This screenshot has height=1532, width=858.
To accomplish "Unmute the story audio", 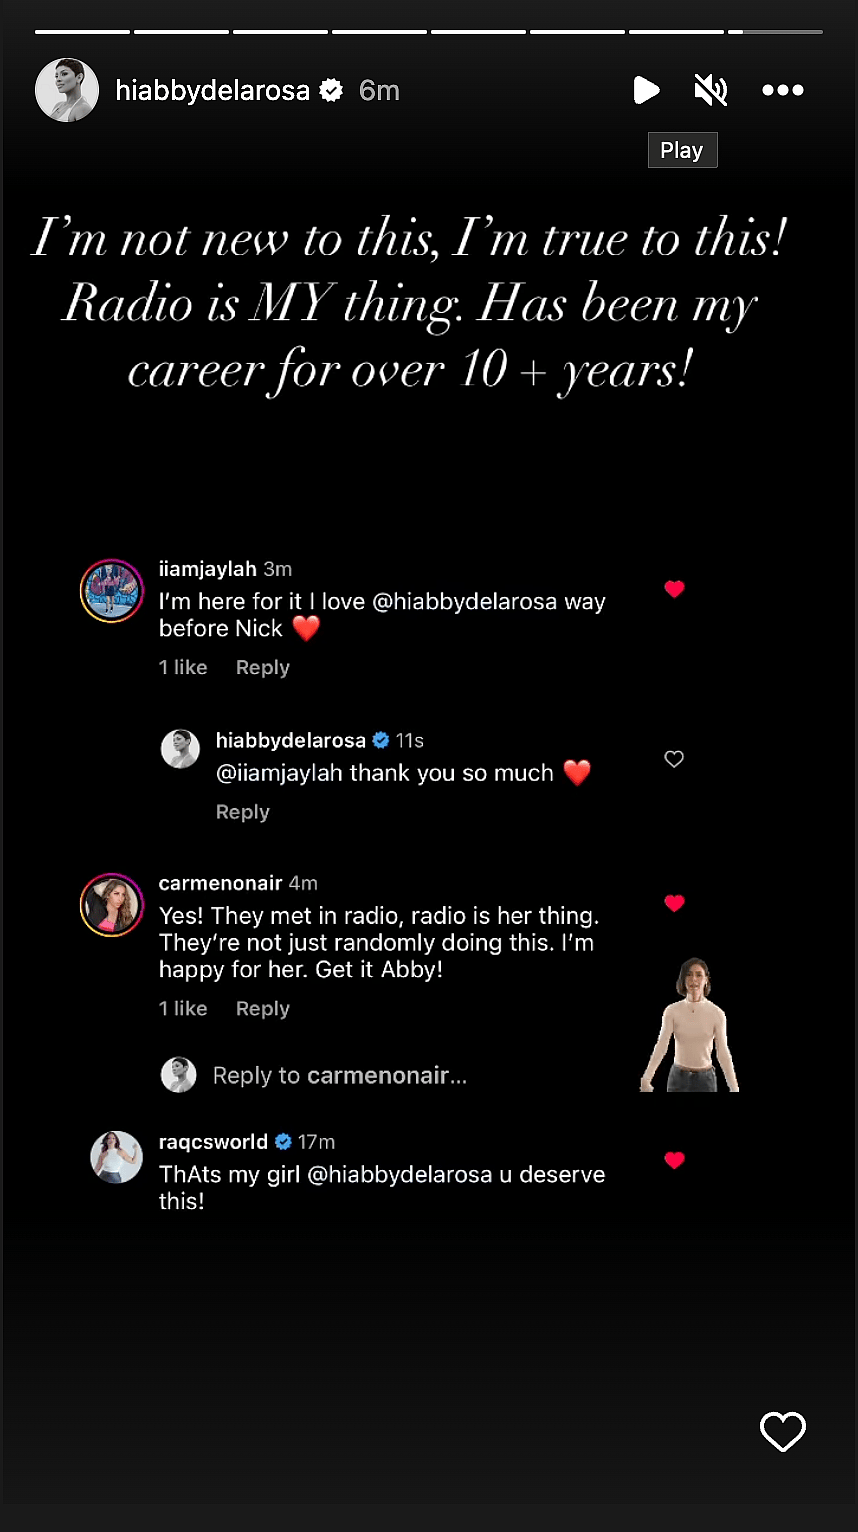I will pyautogui.click(x=710, y=91).
